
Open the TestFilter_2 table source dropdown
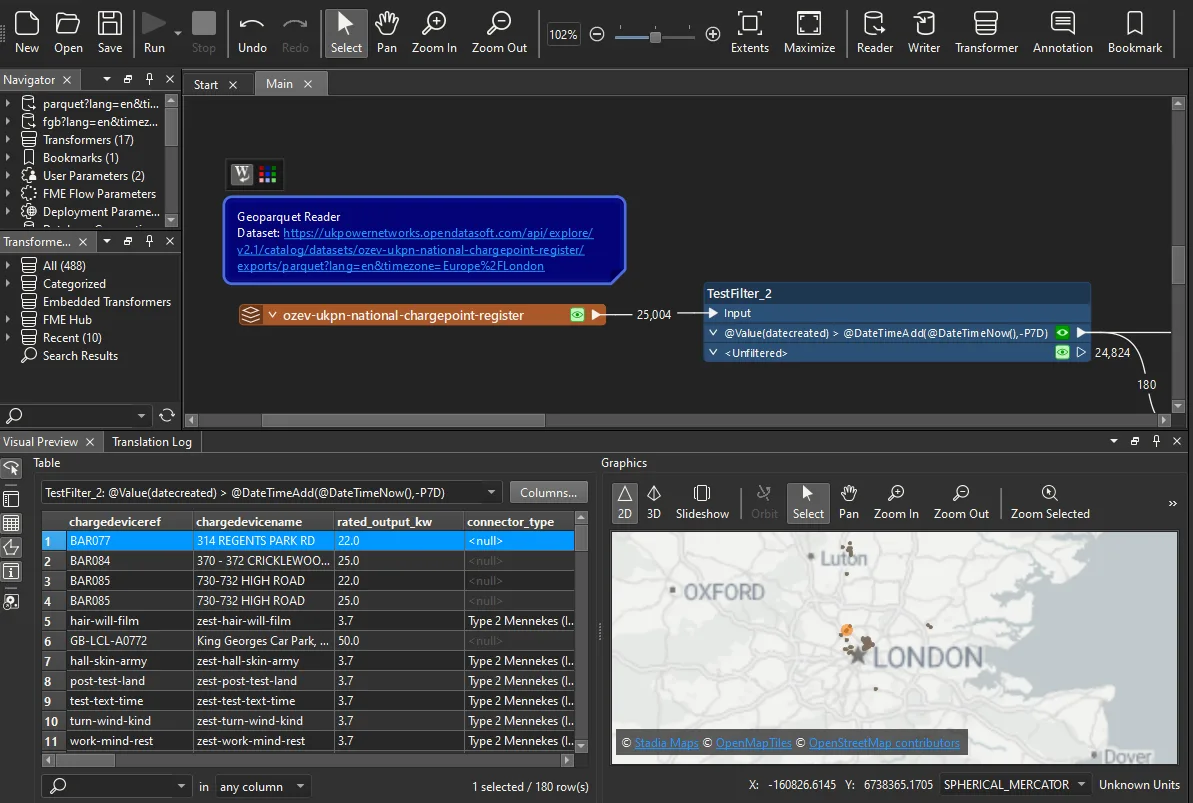coord(491,492)
